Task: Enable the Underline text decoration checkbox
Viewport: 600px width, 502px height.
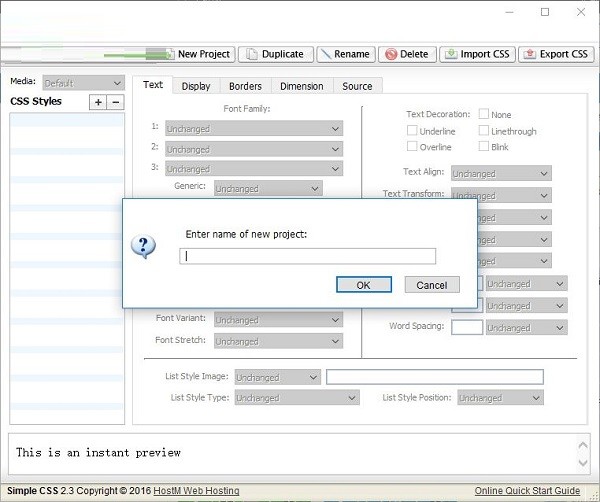Action: tap(412, 131)
